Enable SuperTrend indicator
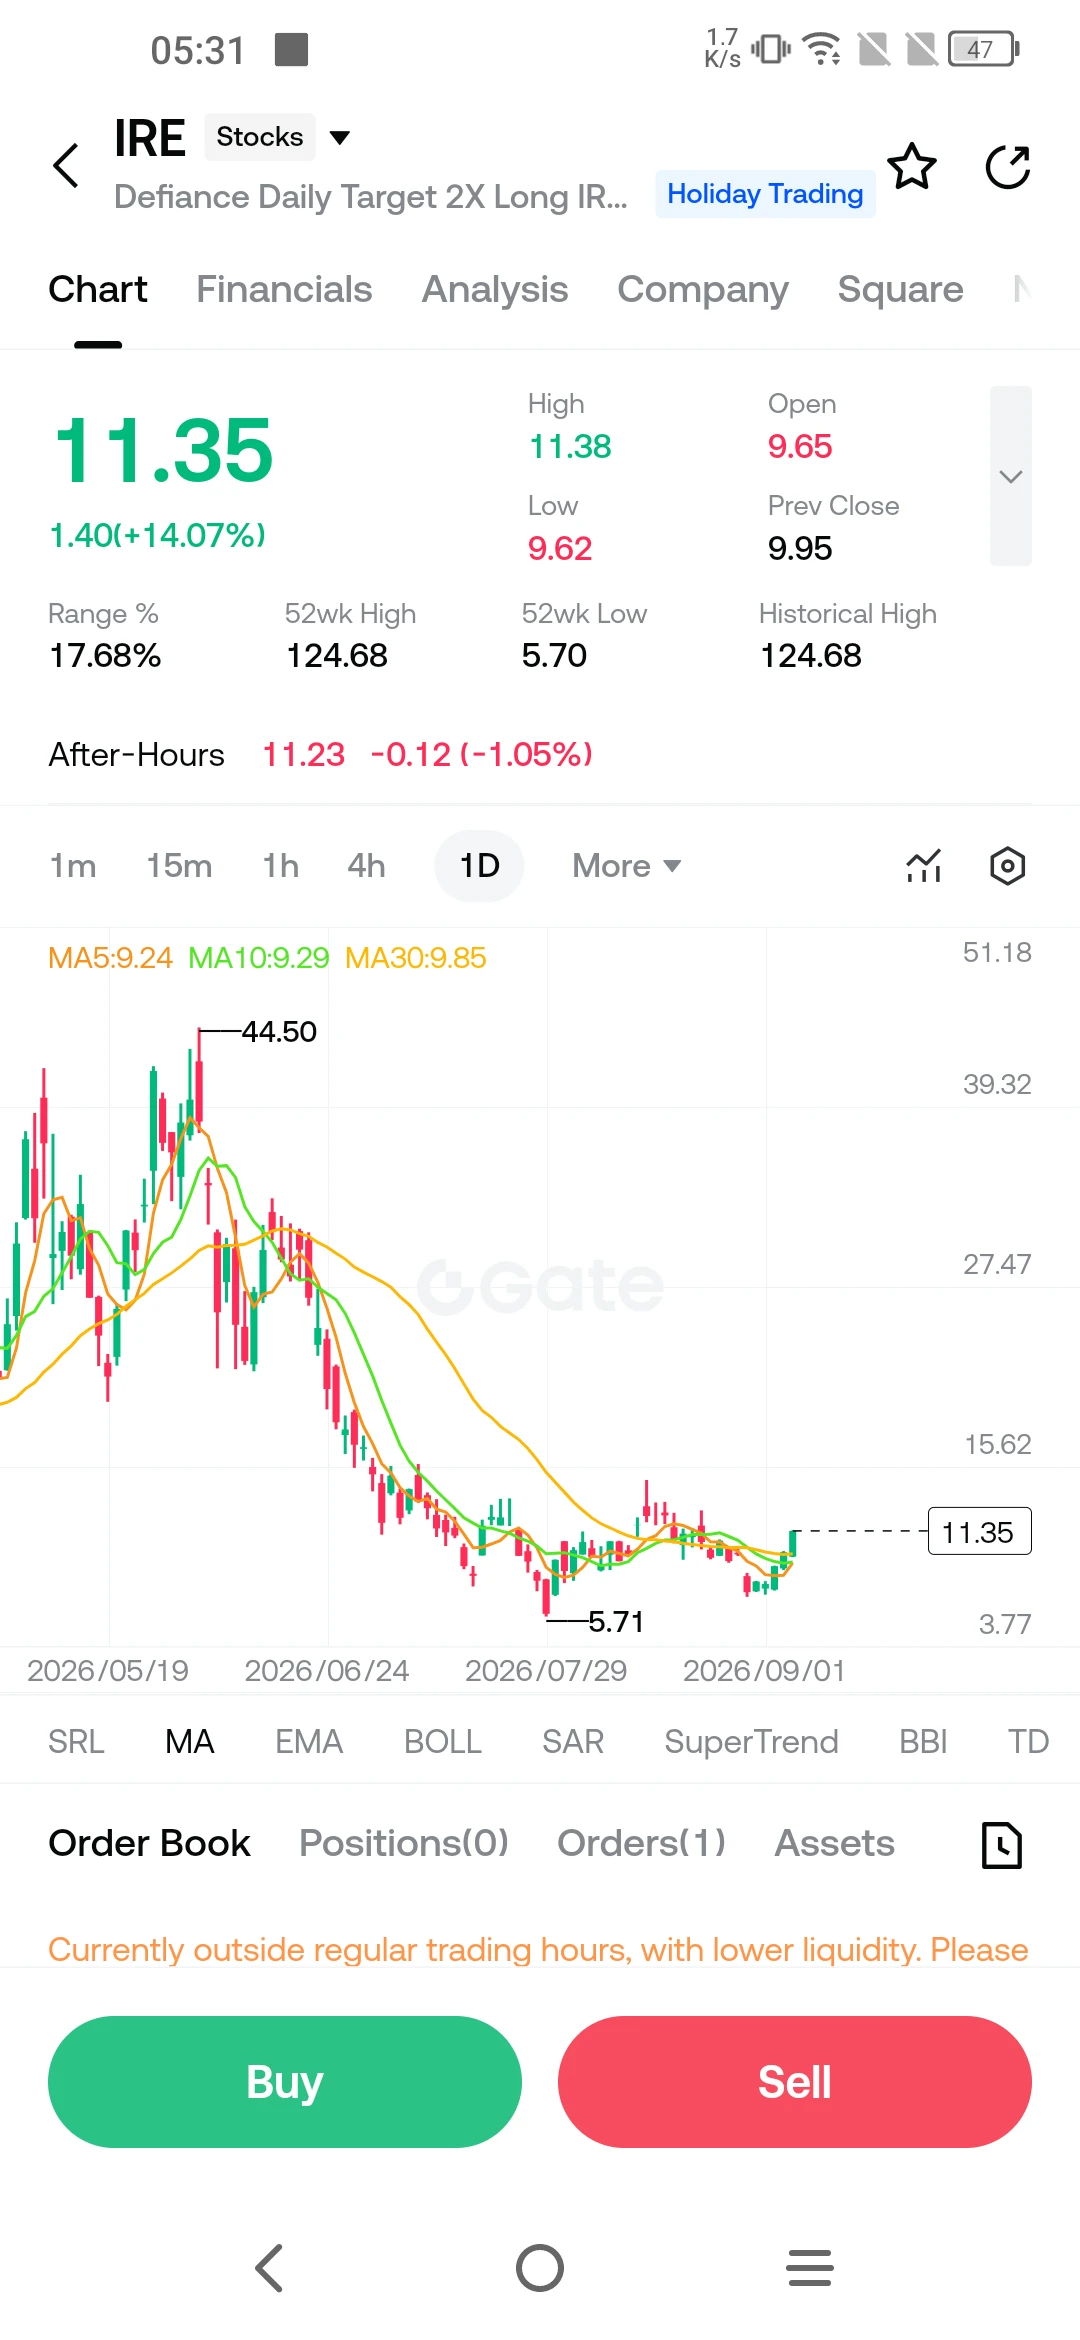 pos(752,1742)
